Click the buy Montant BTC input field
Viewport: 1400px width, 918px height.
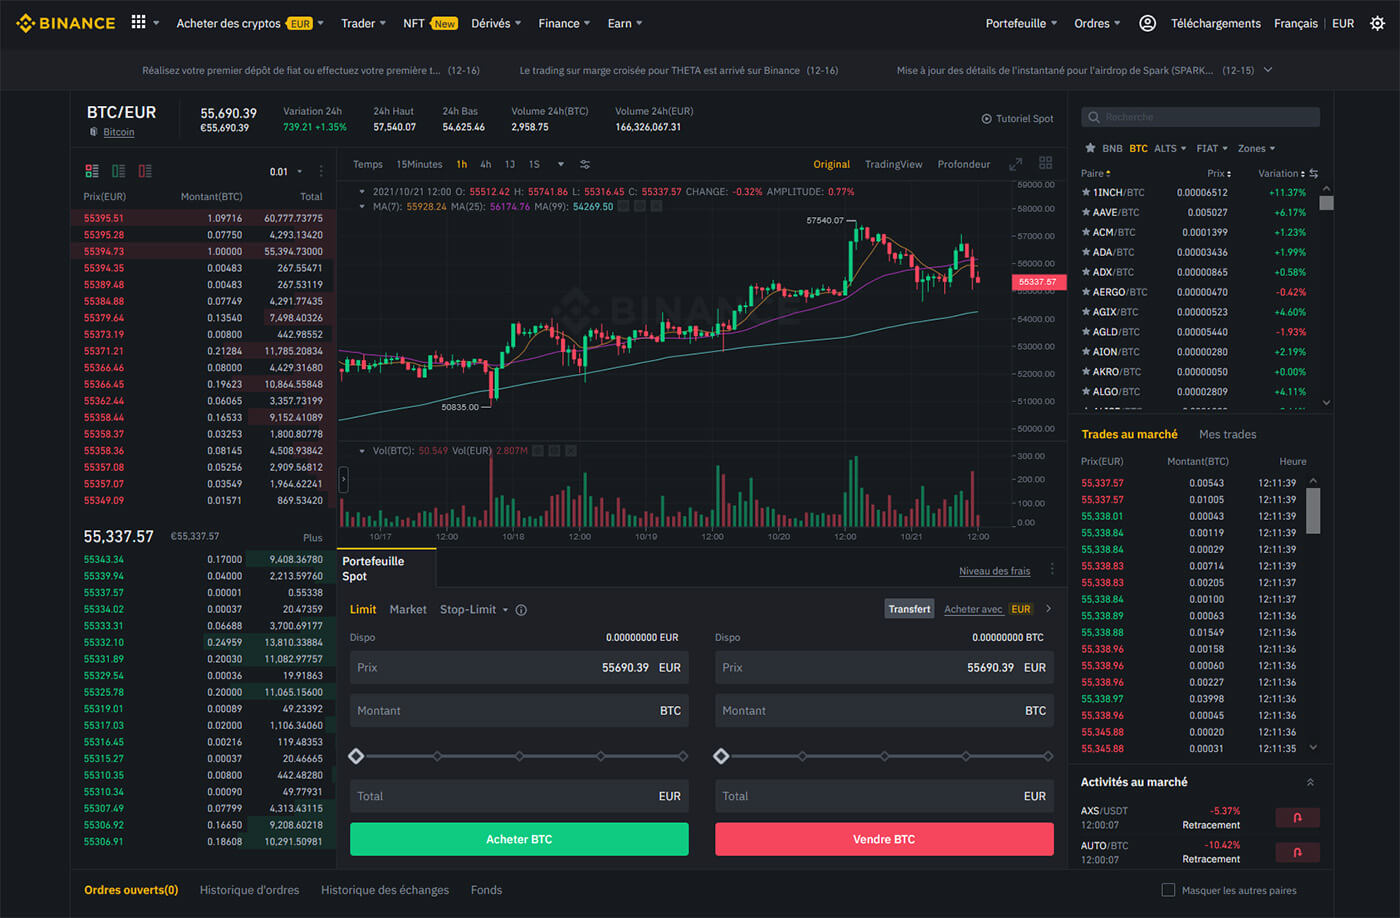coord(519,711)
